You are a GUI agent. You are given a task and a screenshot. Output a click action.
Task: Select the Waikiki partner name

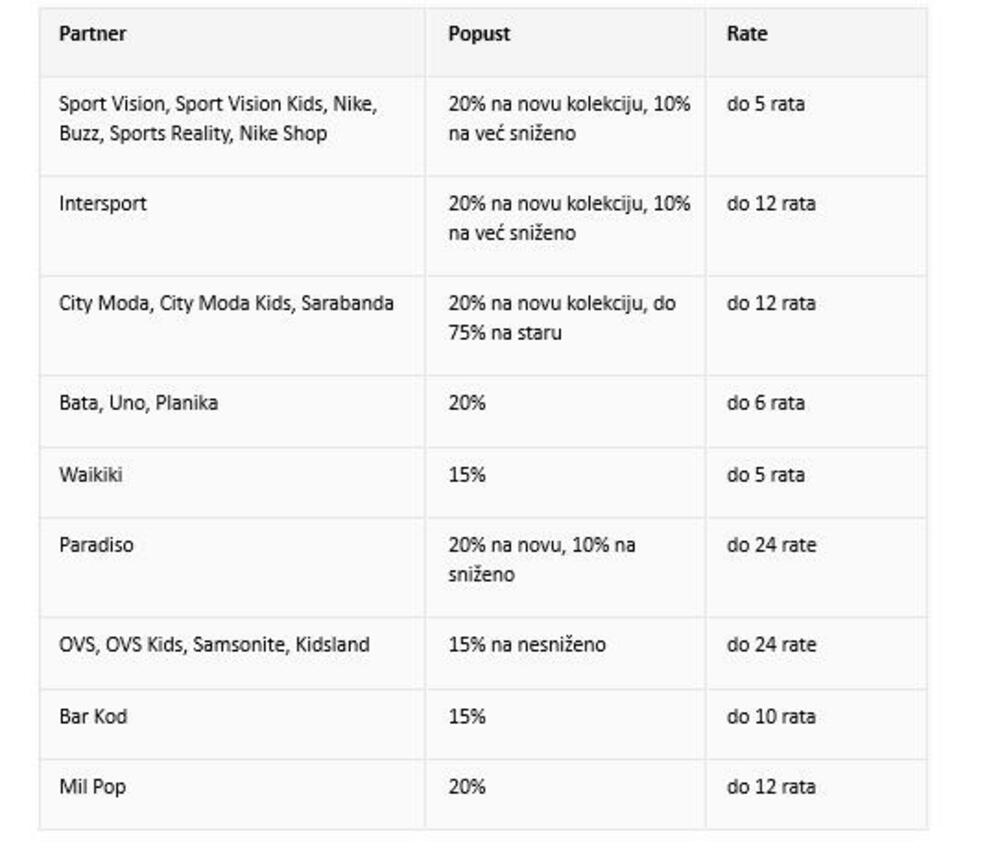tap(91, 475)
